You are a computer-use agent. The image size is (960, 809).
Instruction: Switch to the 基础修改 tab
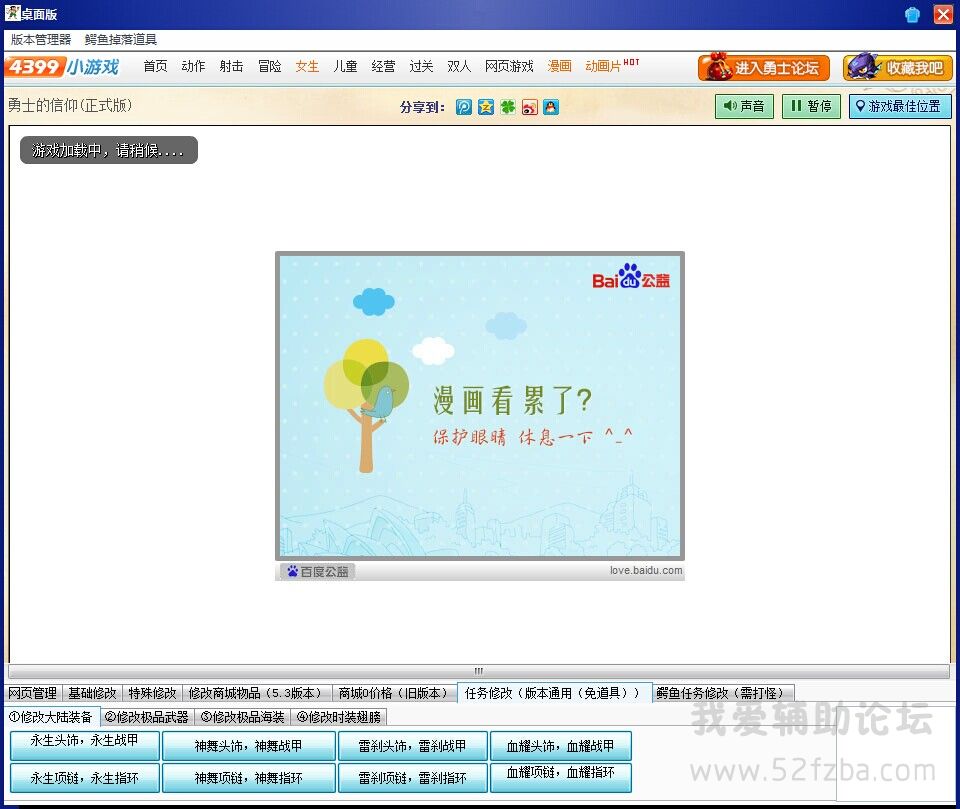click(x=92, y=693)
